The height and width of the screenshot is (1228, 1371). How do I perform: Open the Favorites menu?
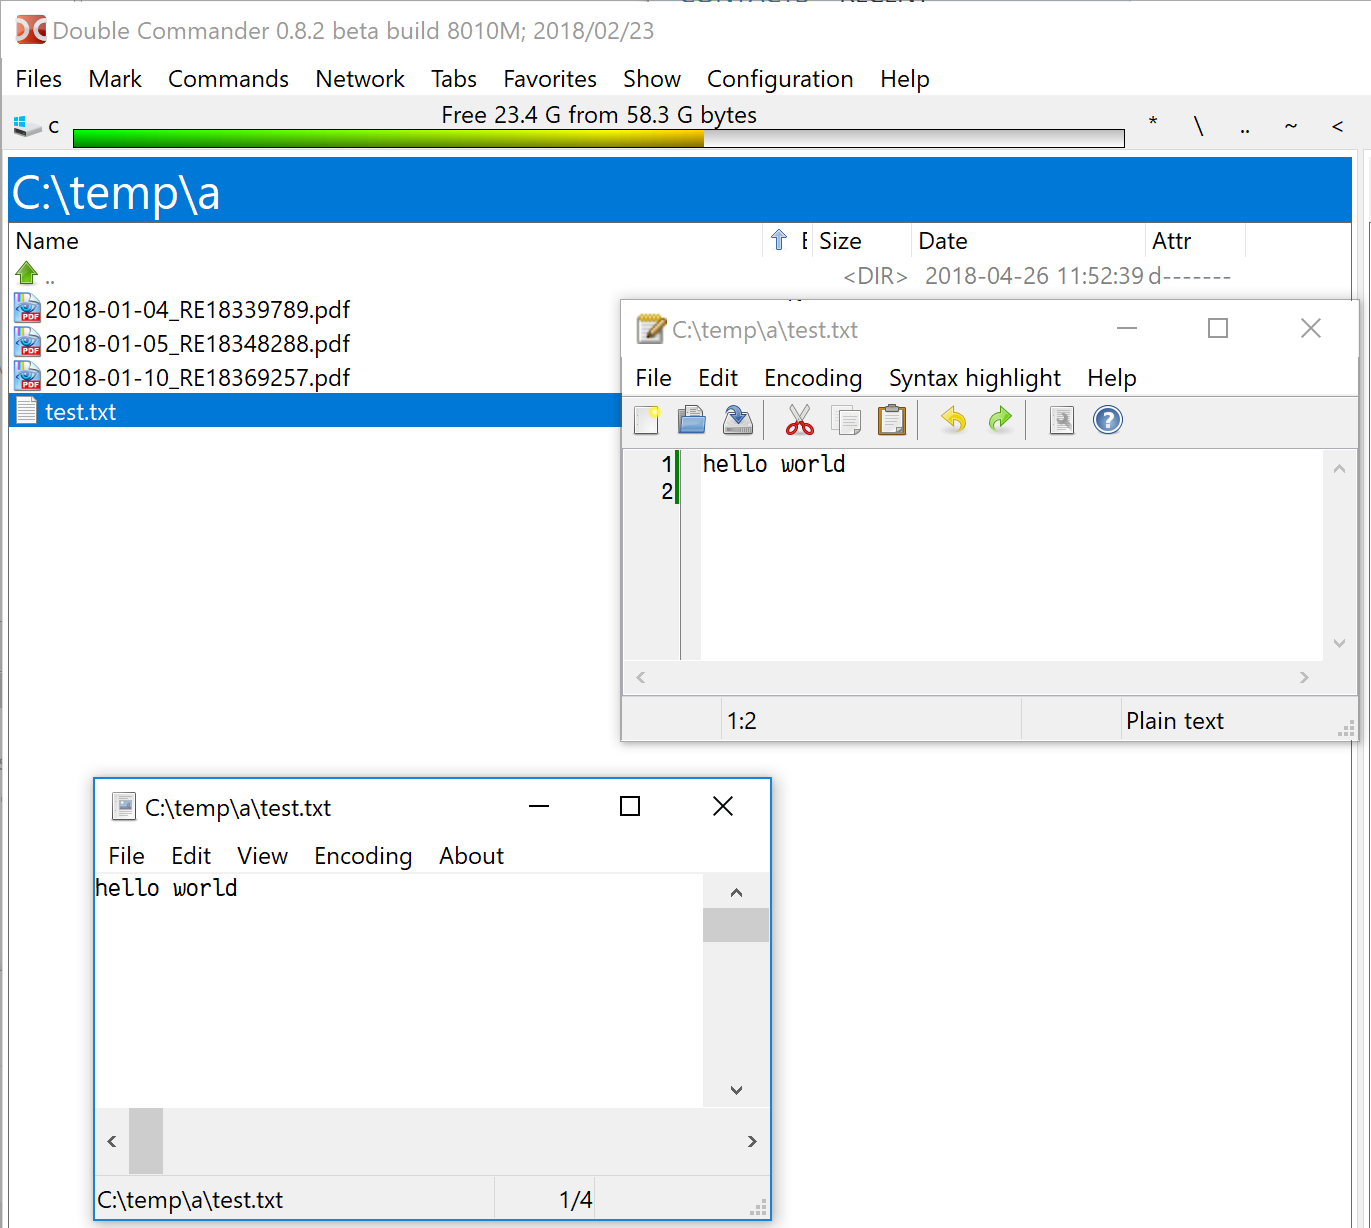tap(549, 79)
